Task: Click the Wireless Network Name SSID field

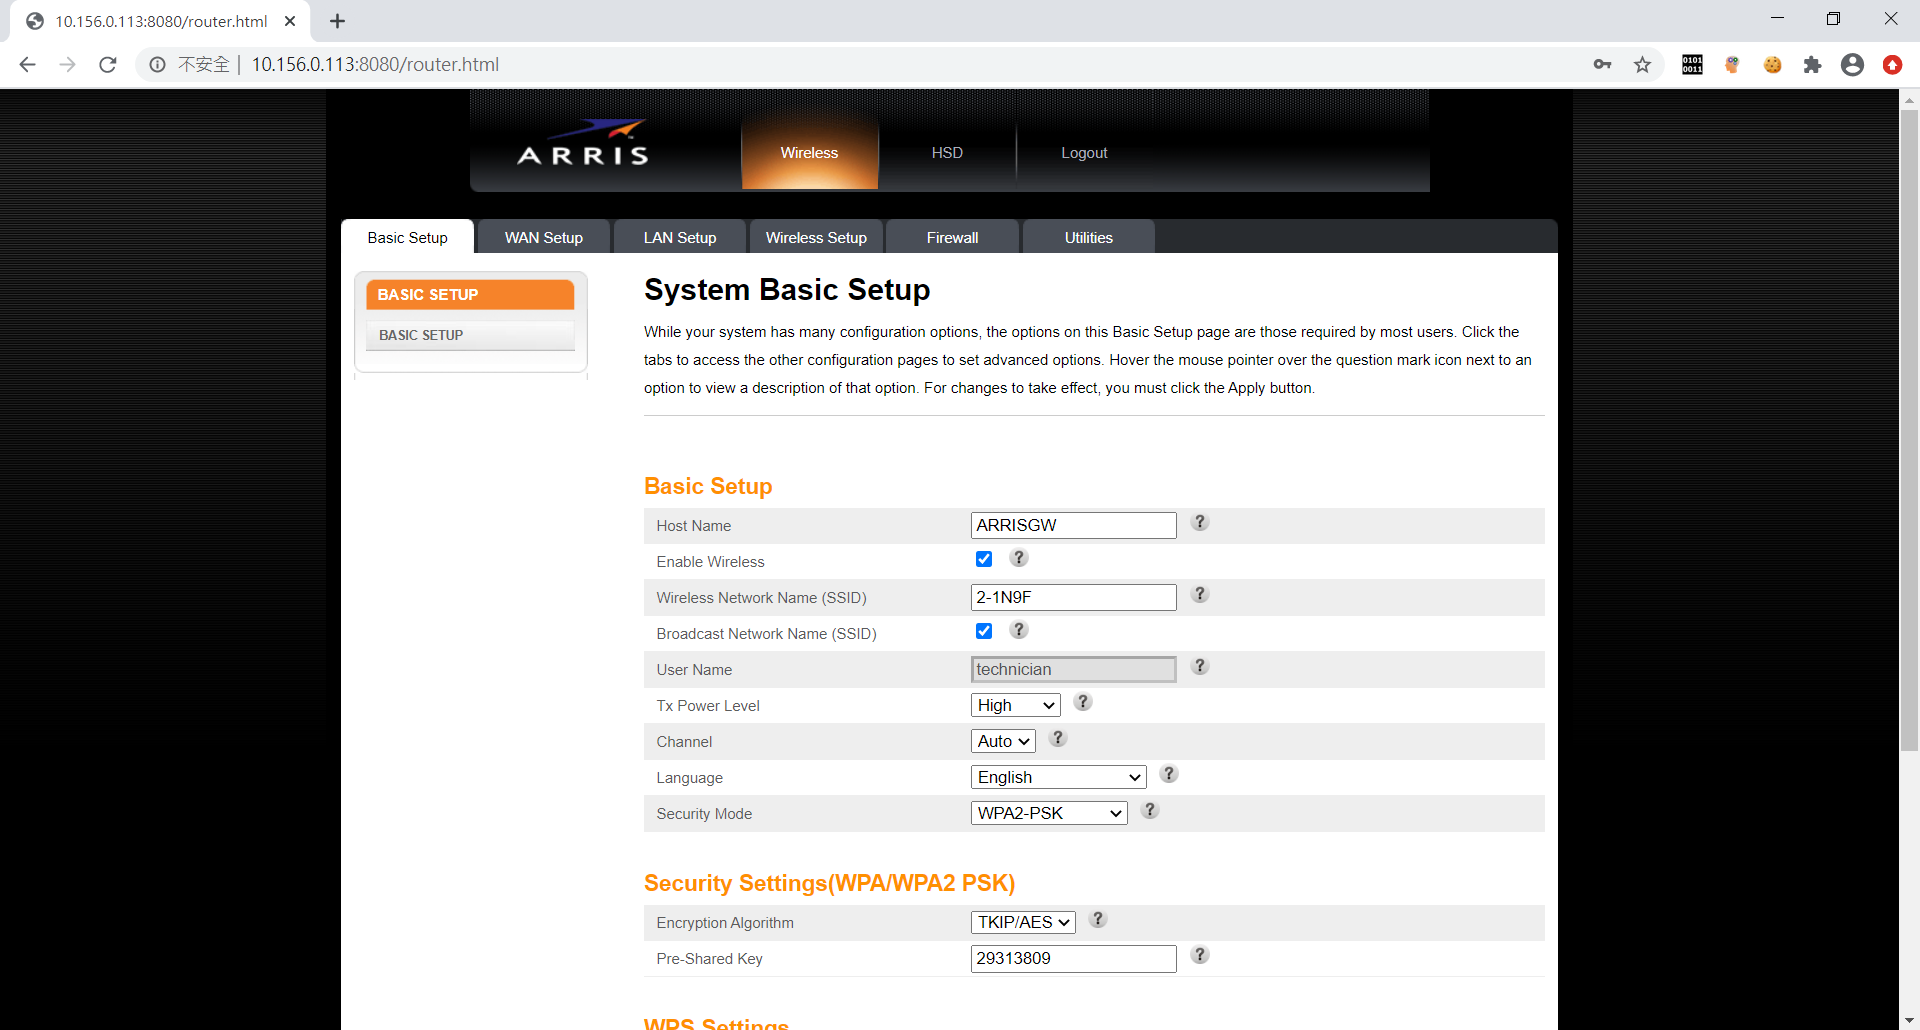Action: (x=1073, y=597)
